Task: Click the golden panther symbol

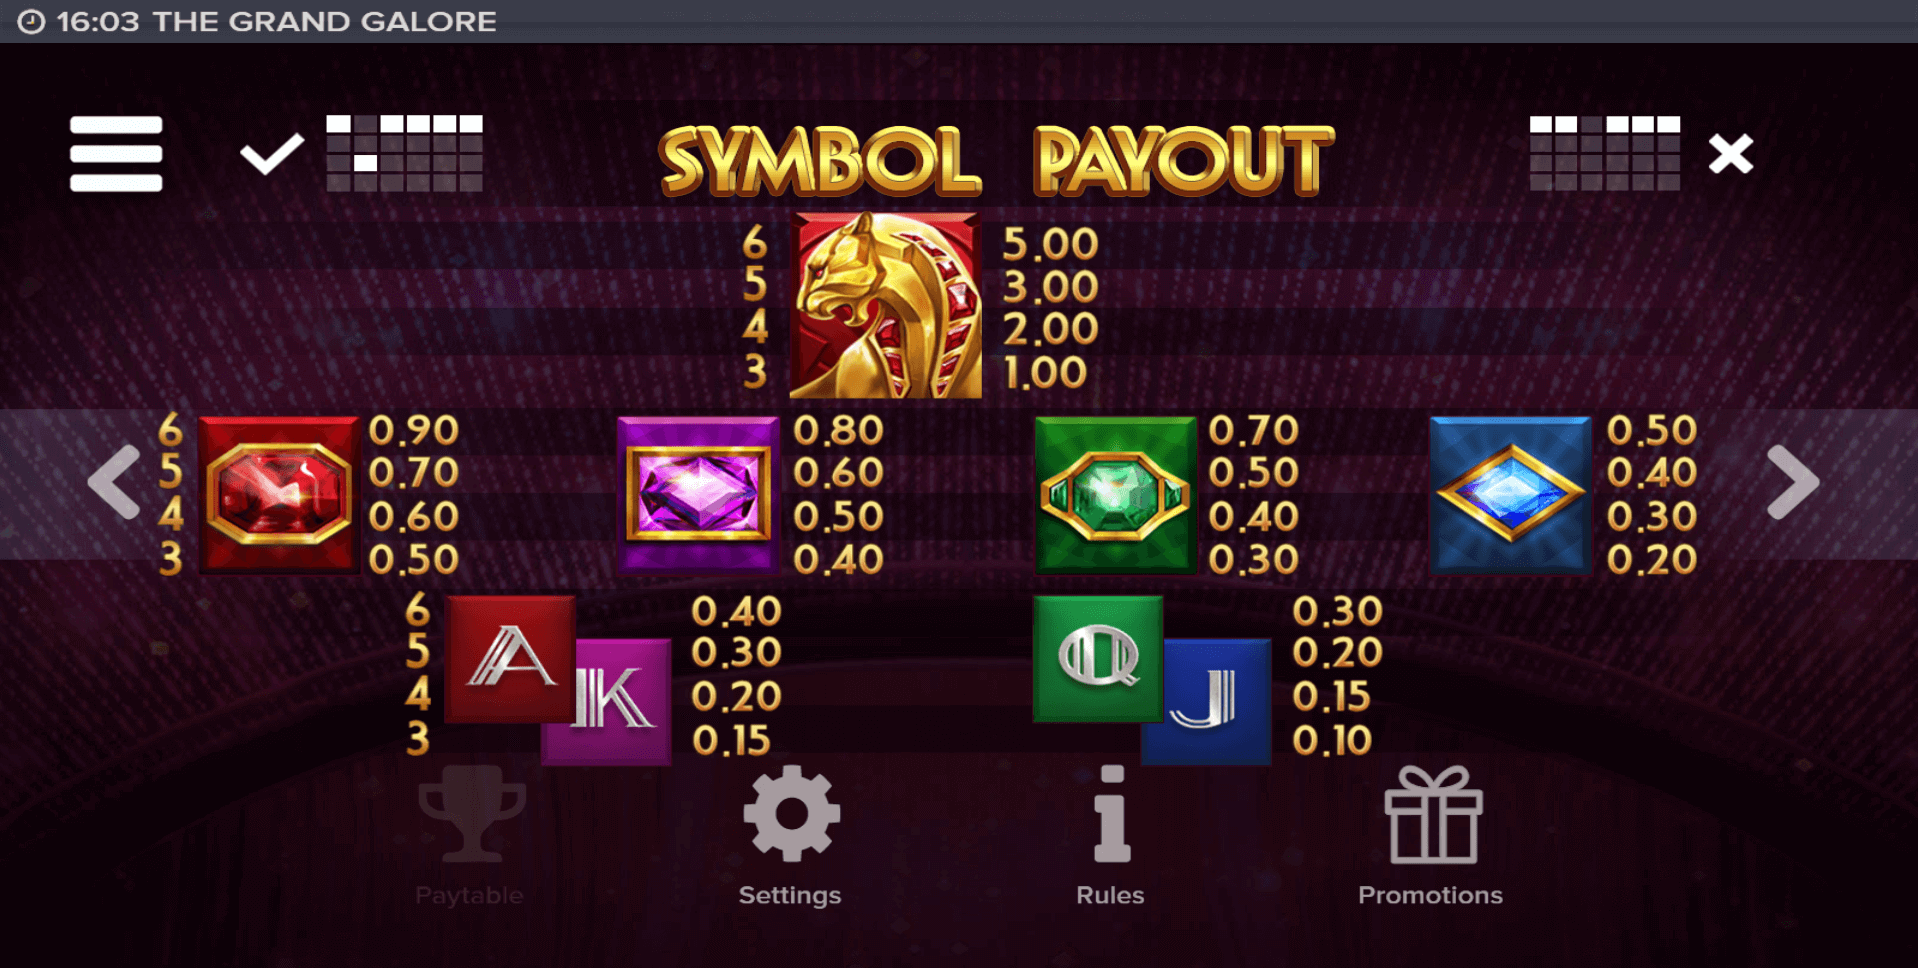Action: coord(885,305)
